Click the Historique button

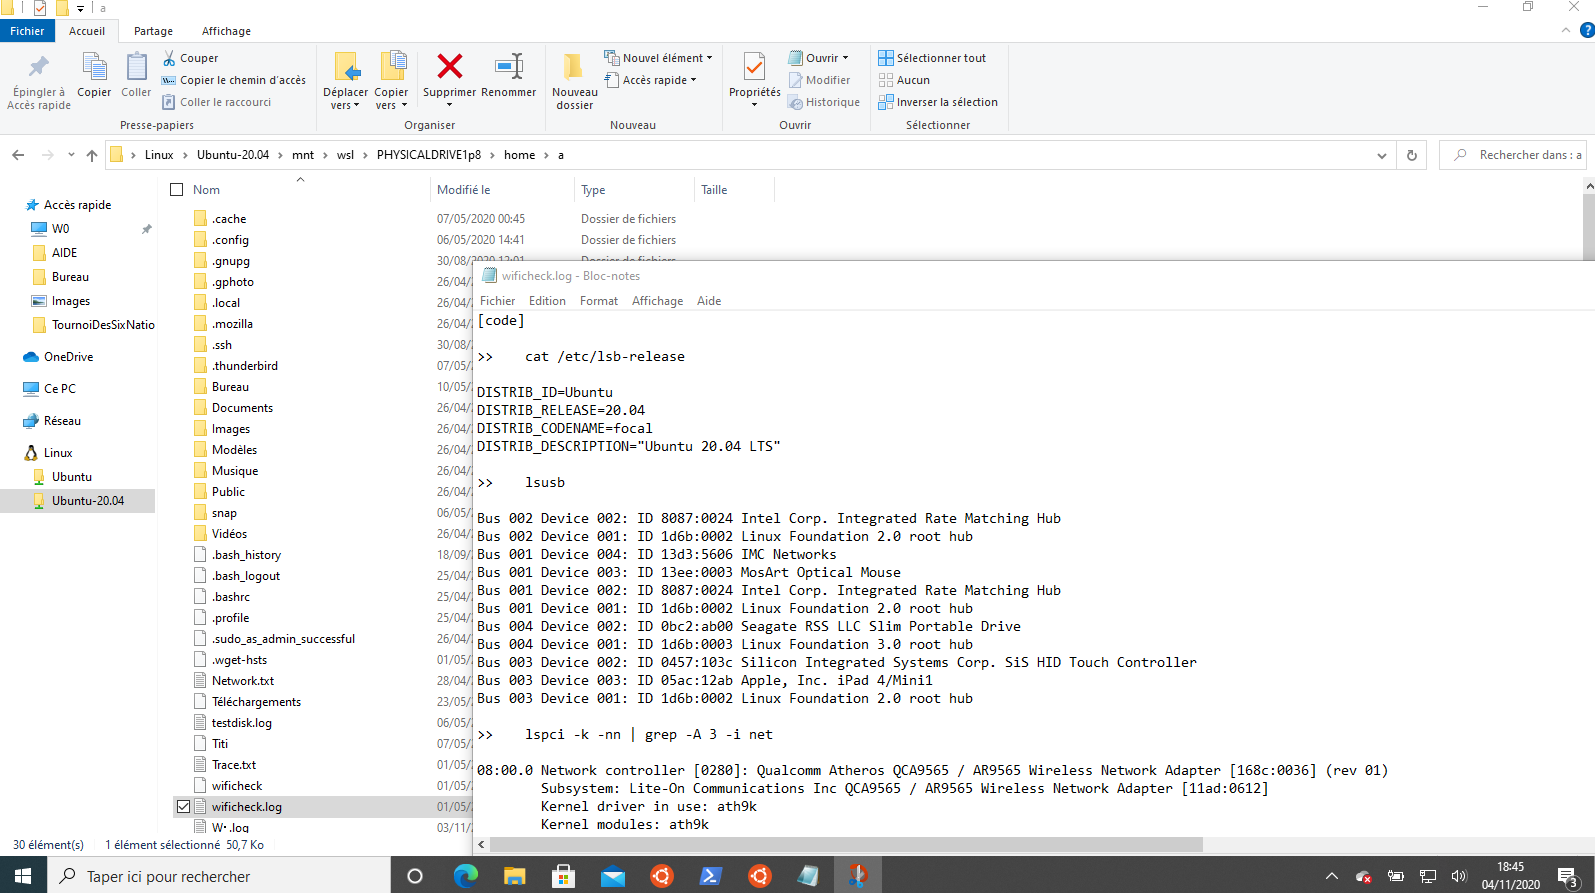824,102
